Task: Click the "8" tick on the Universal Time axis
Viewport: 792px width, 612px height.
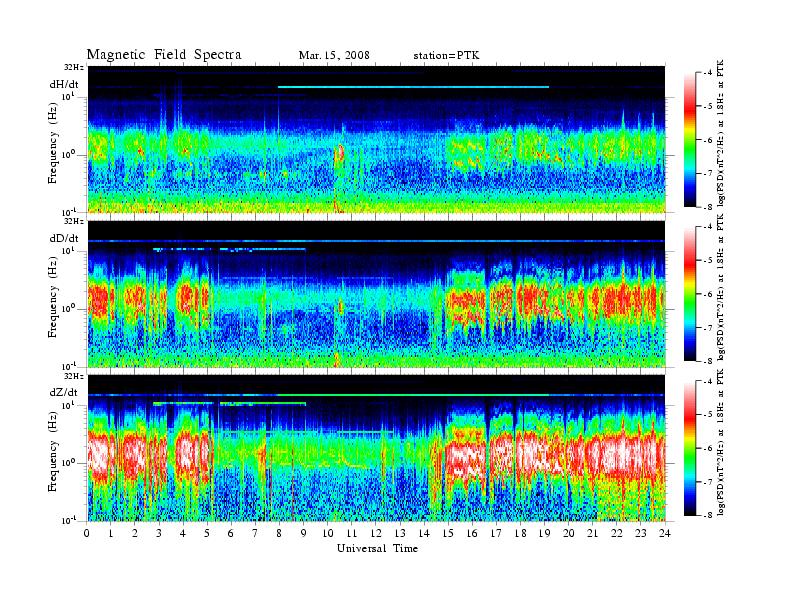Action: click(279, 534)
